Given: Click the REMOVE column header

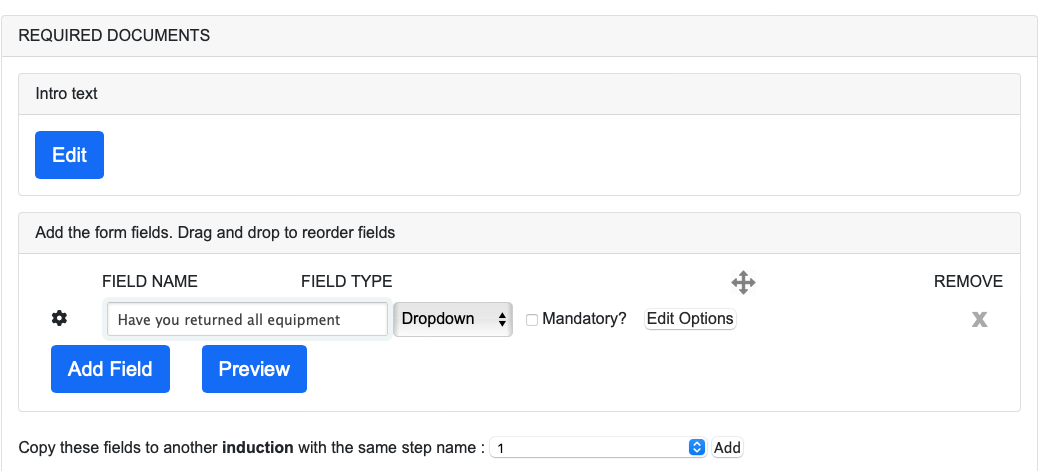Looking at the screenshot, I should pyautogui.click(x=967, y=282).
